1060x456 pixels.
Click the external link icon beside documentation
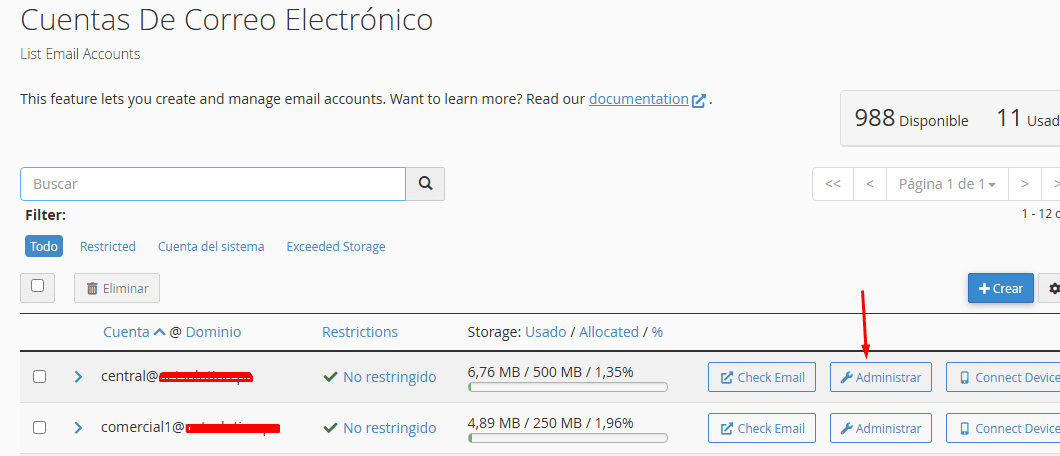coord(699,100)
